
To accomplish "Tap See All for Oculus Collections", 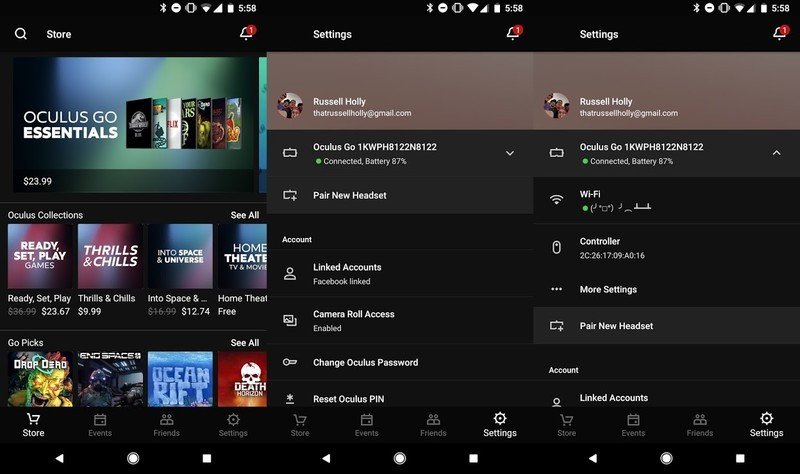I will [x=244, y=215].
